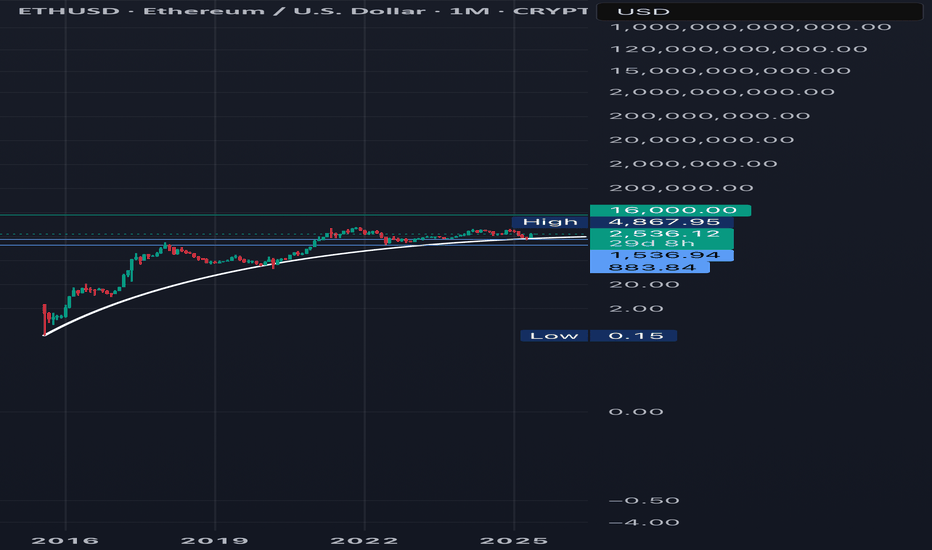Click the 200,000.00 price scale value
This screenshot has height=550, width=932.
click(x=681, y=188)
